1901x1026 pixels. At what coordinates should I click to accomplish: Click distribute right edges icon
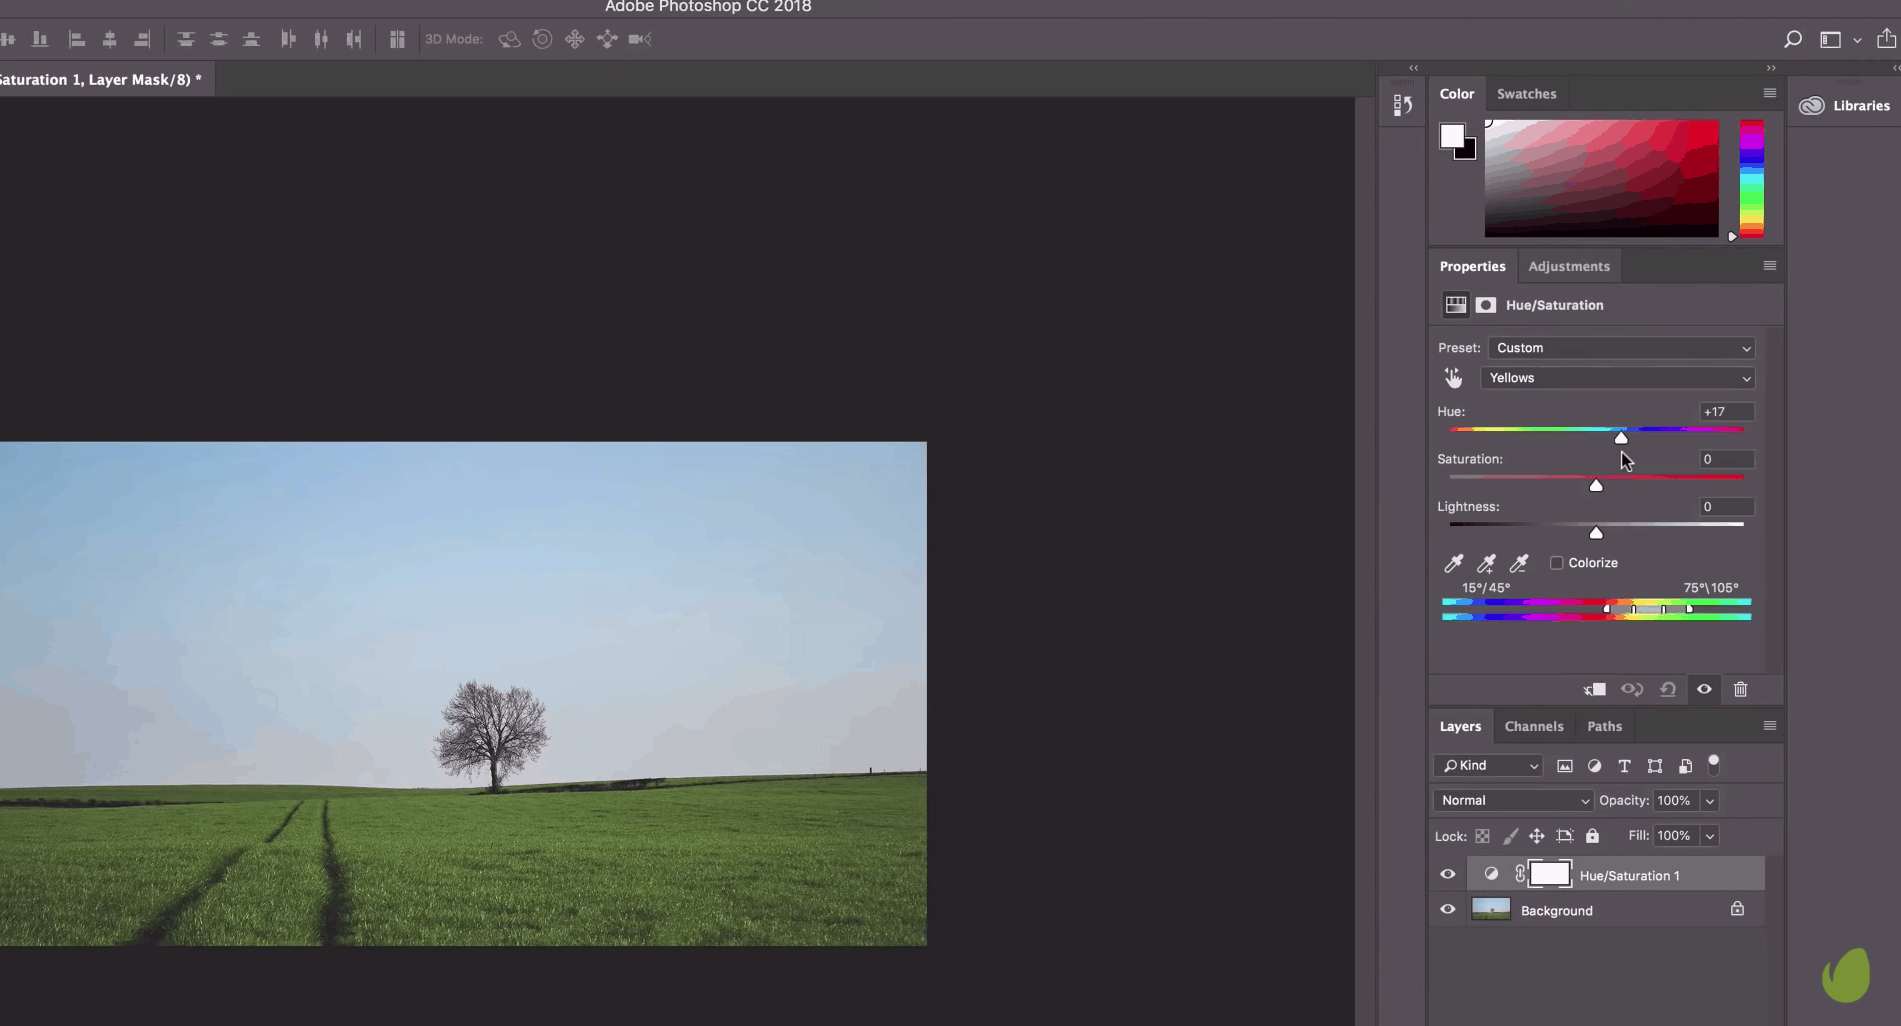[354, 39]
